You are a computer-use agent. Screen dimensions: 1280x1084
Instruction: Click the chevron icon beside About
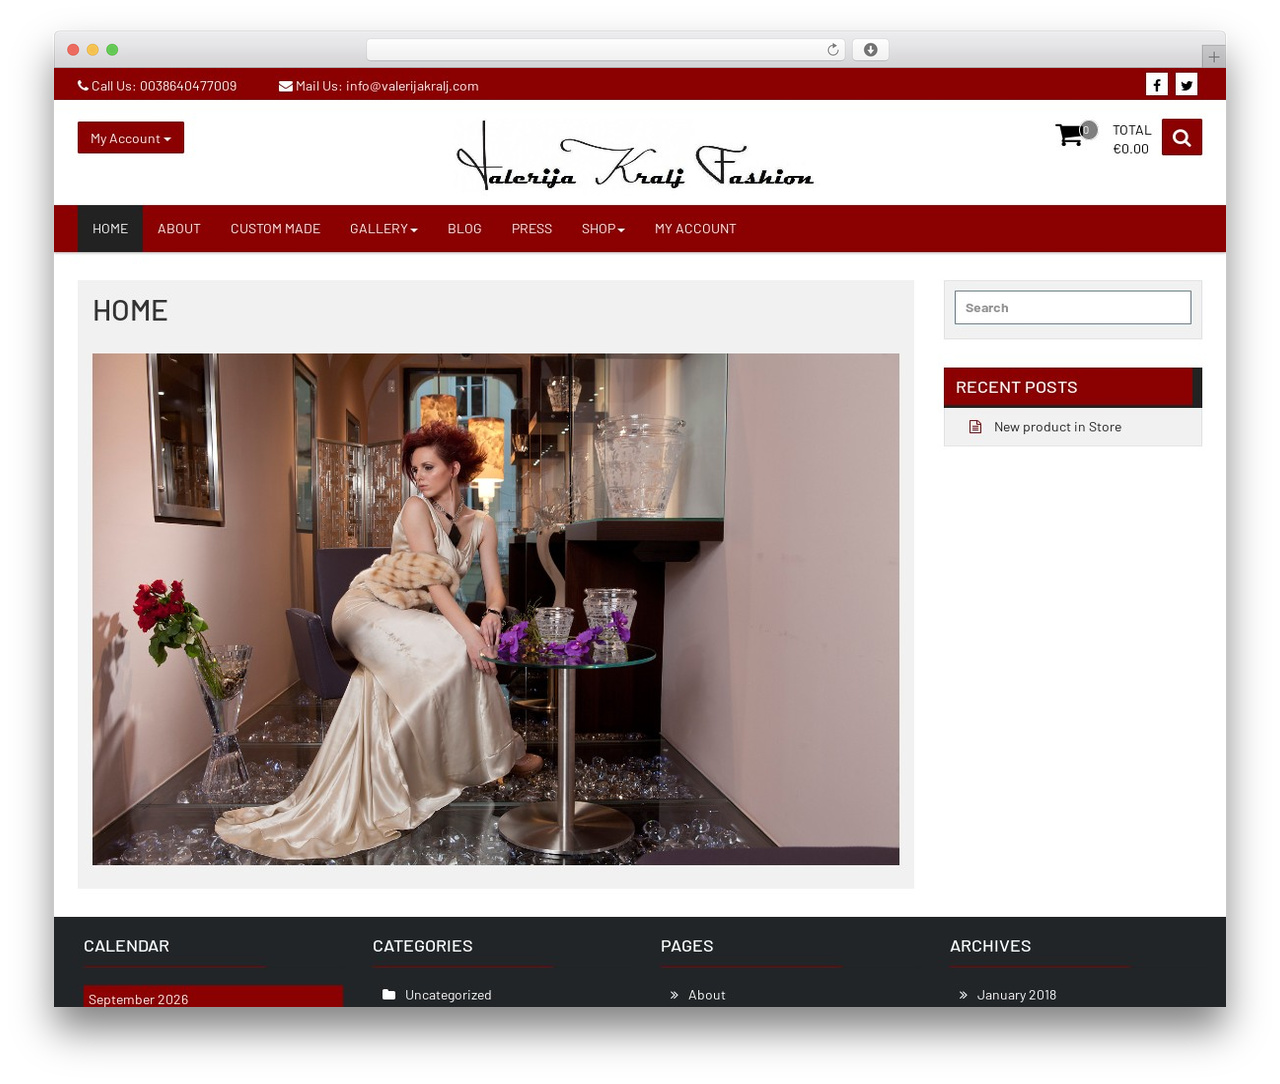pyautogui.click(x=675, y=995)
